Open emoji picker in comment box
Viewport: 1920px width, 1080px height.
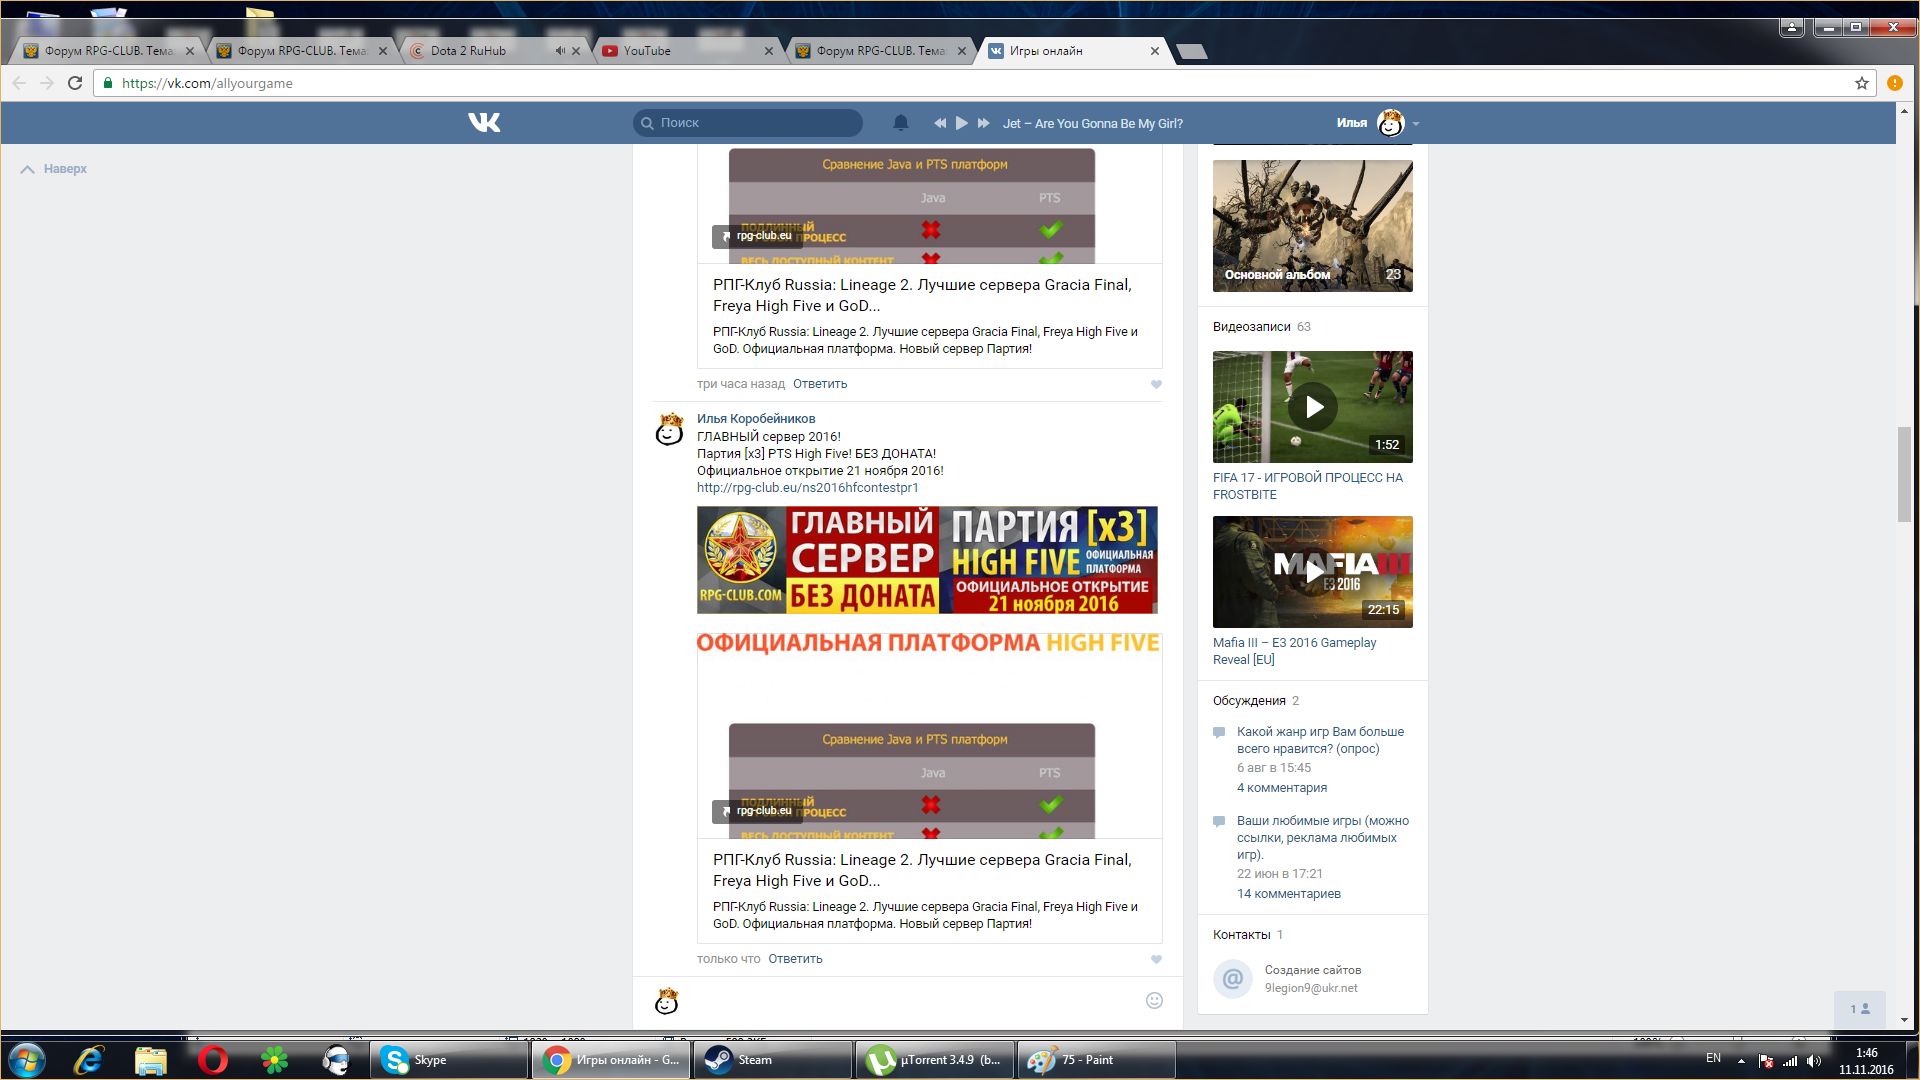click(1154, 1001)
